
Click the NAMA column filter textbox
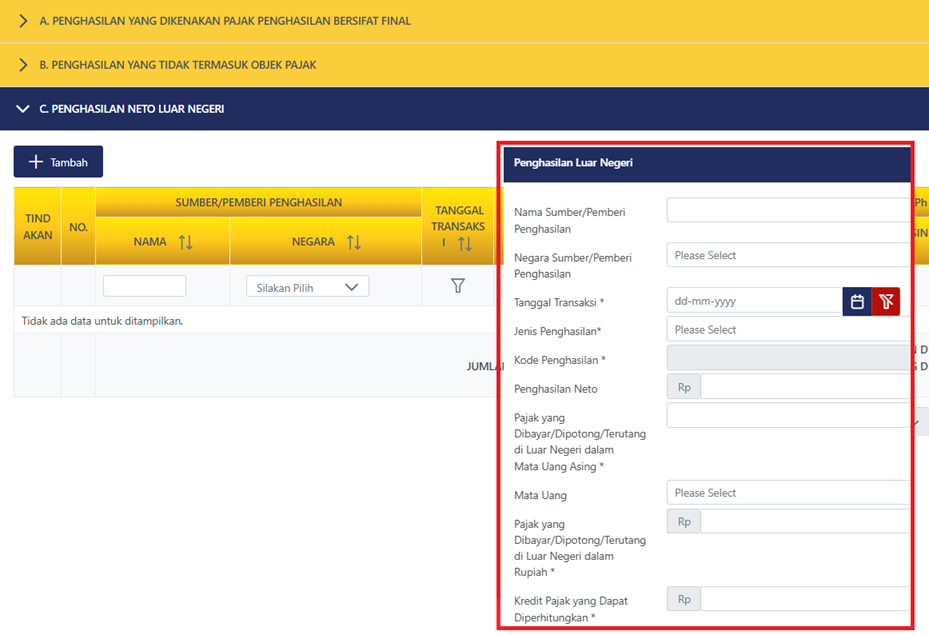(144, 286)
